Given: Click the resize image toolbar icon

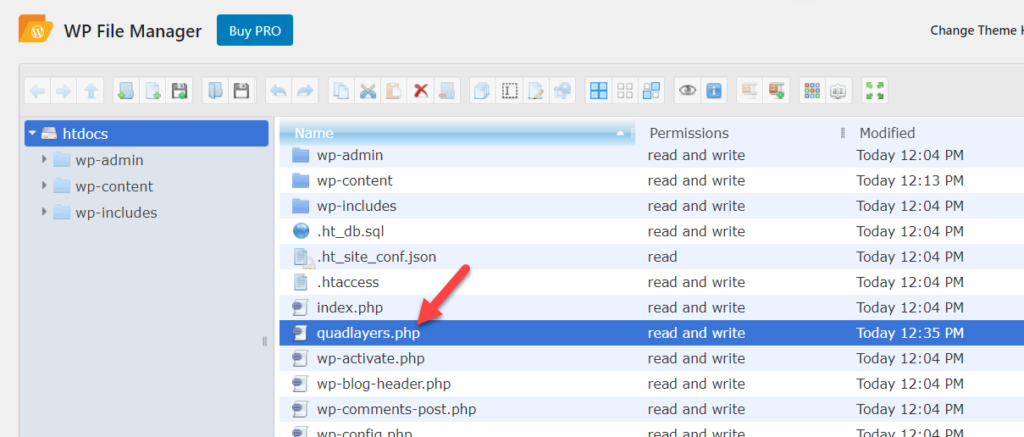Looking at the screenshot, I should coord(562,91).
